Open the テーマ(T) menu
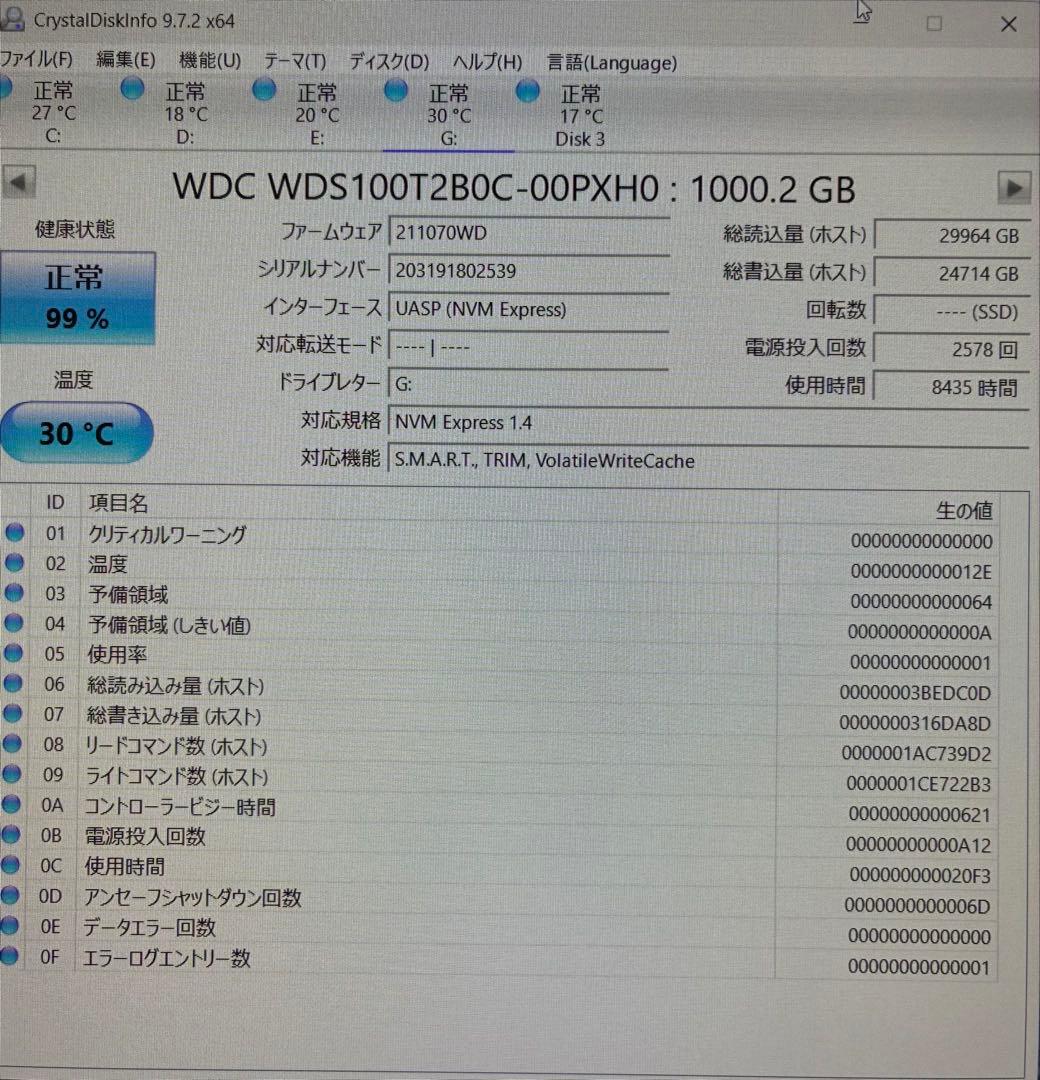Image resolution: width=1040 pixels, height=1080 pixels. tap(293, 62)
